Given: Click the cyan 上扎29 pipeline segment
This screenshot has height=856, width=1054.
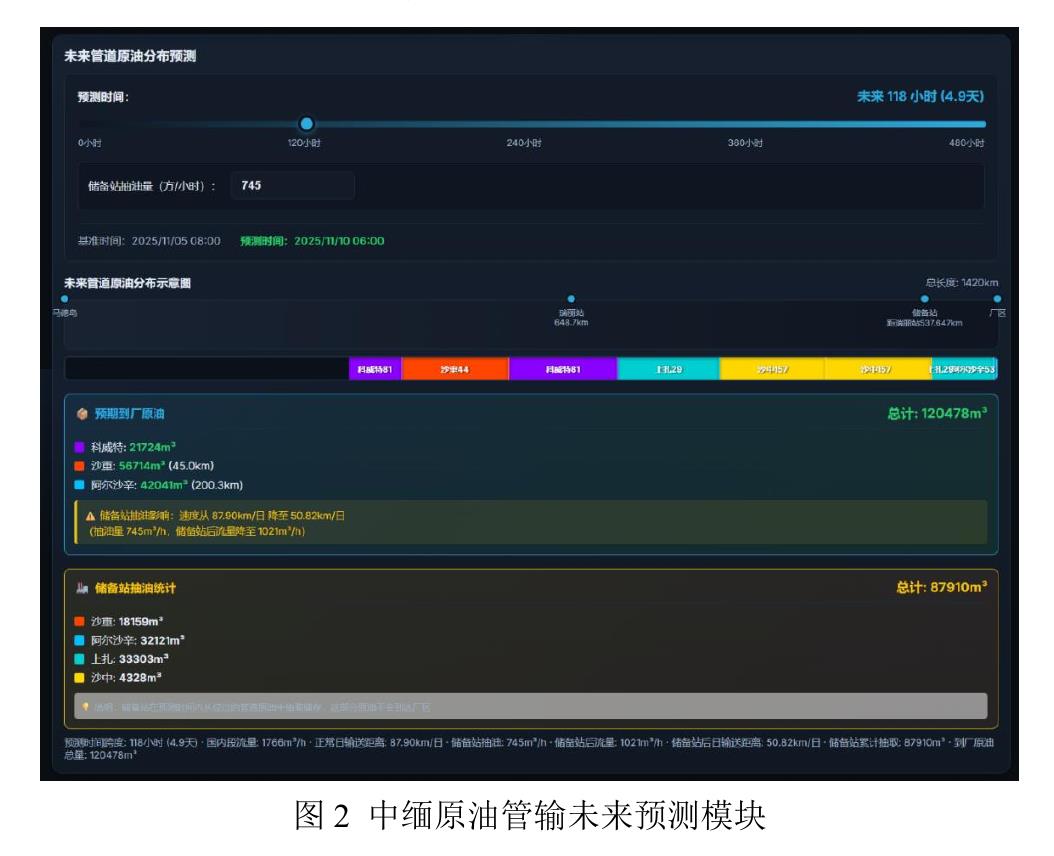Looking at the screenshot, I should (x=668, y=369).
